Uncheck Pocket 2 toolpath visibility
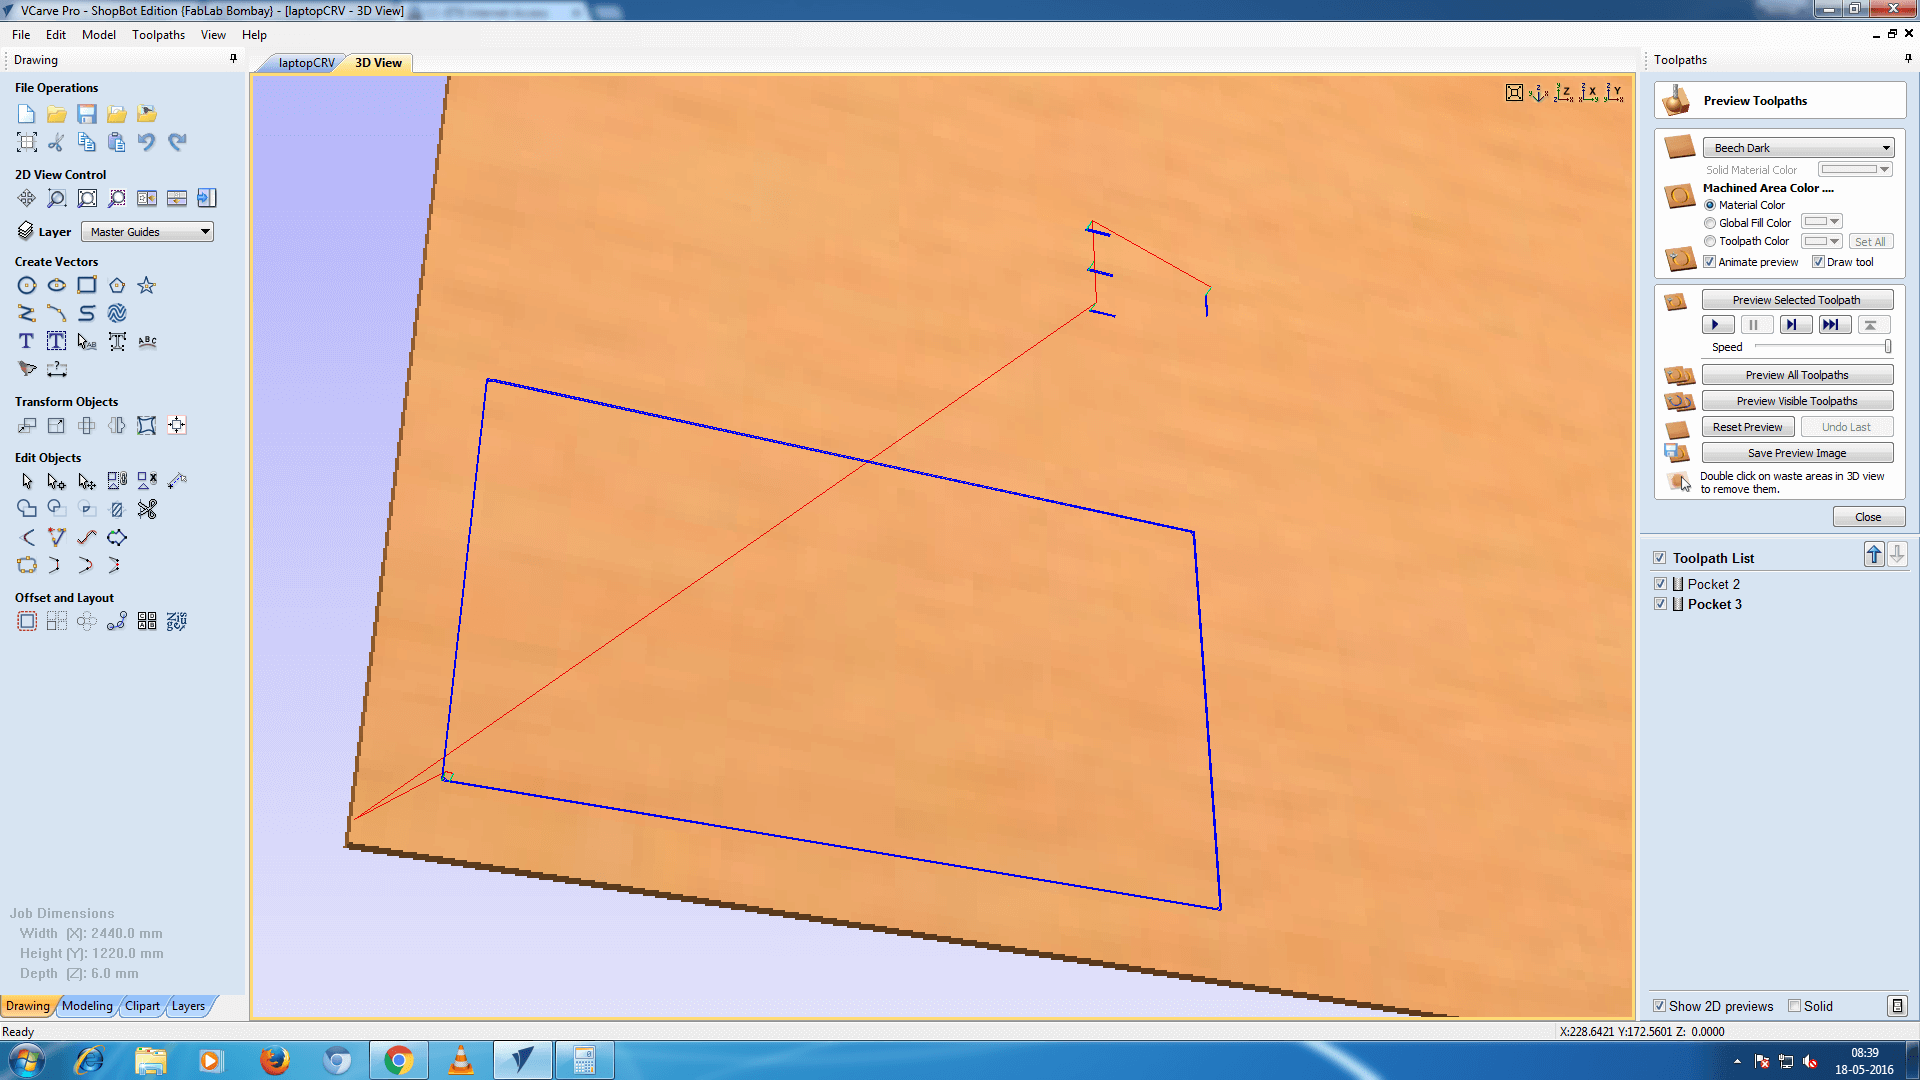 click(1660, 584)
